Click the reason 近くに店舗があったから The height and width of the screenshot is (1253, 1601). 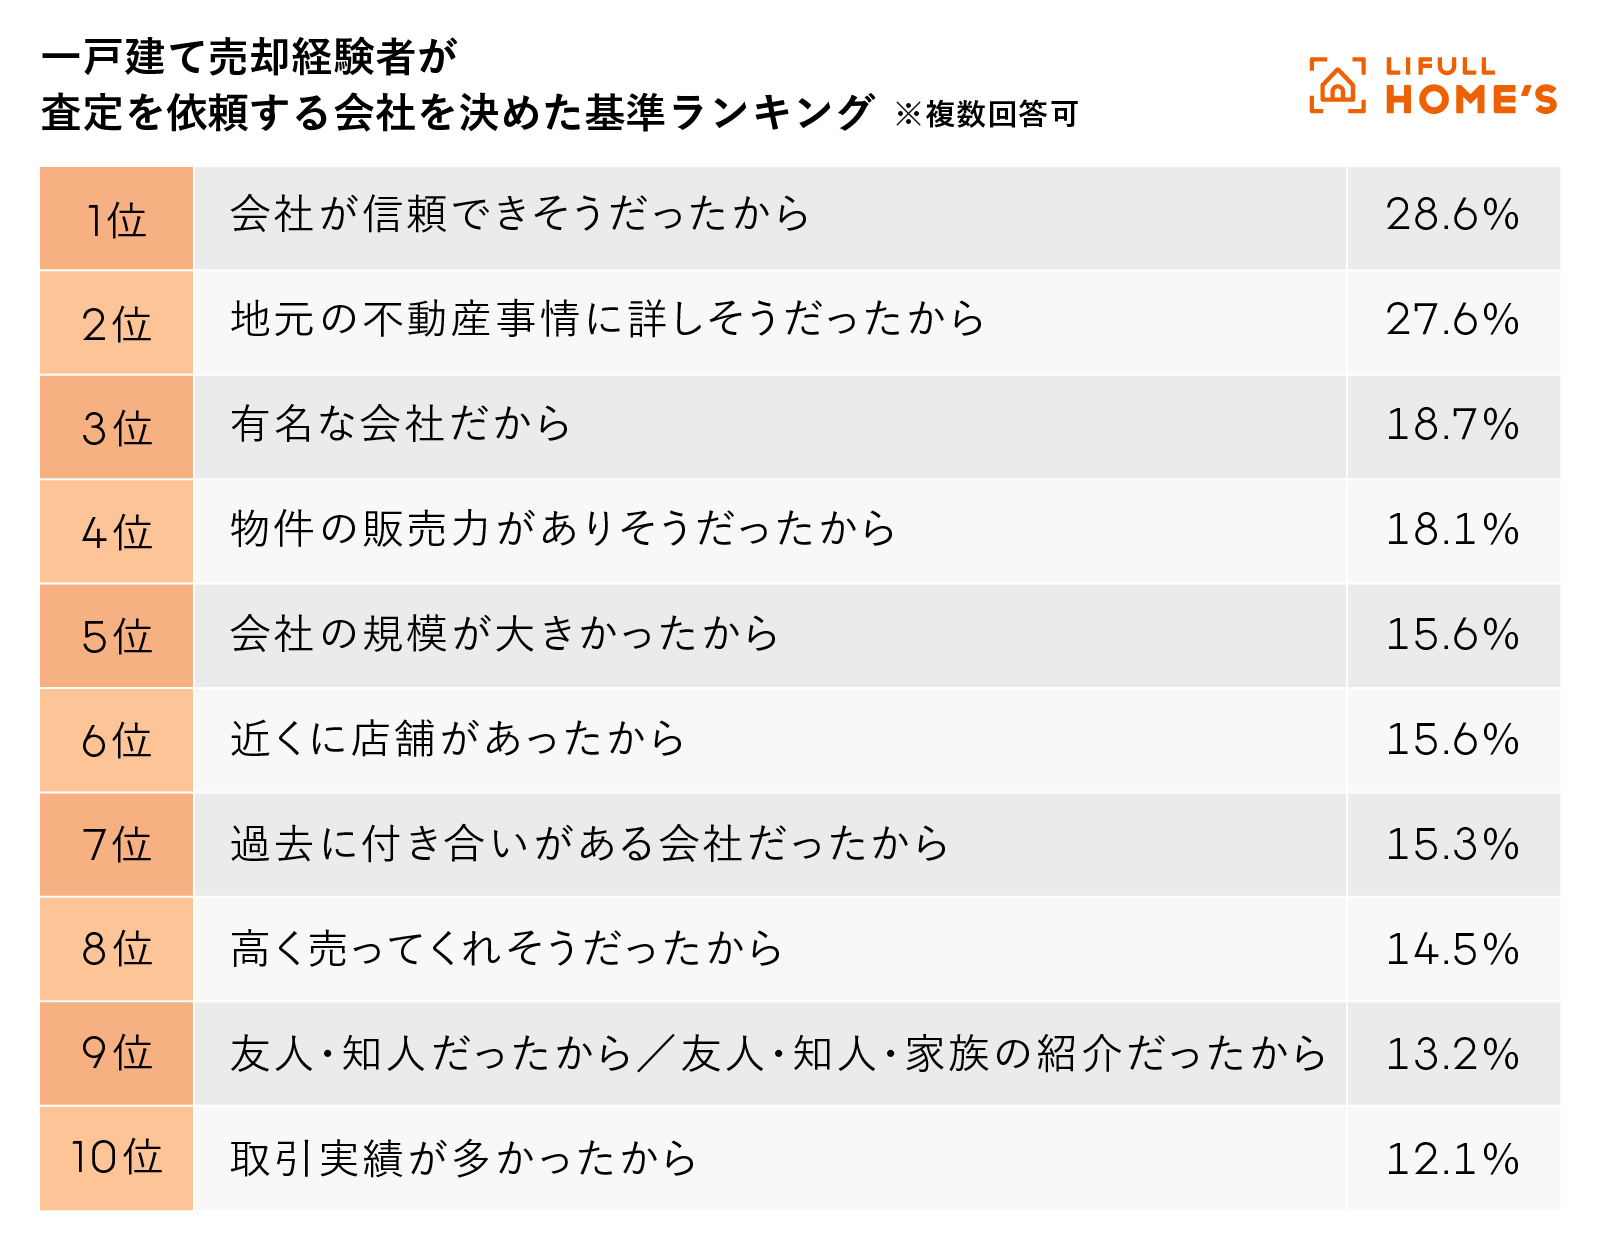point(457,739)
